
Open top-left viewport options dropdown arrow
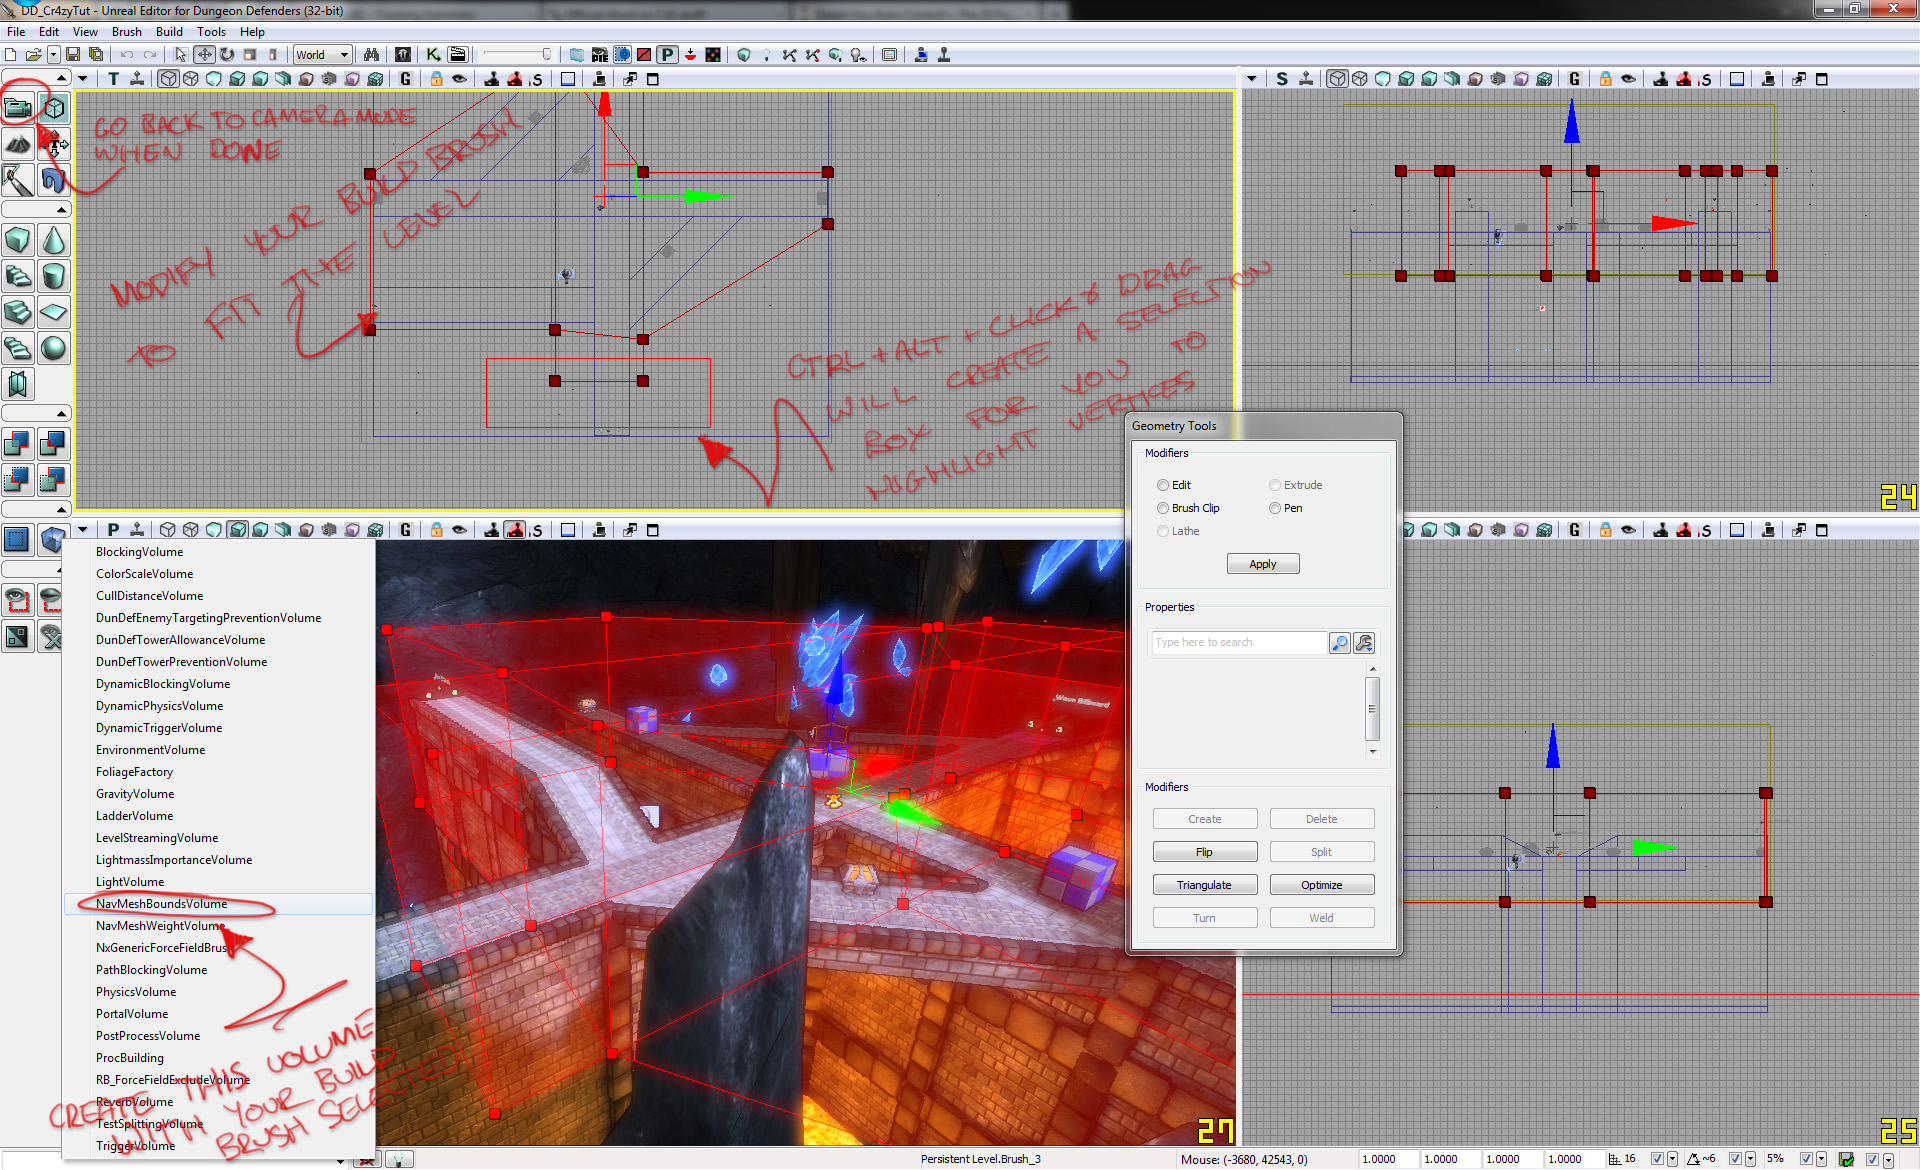[83, 79]
